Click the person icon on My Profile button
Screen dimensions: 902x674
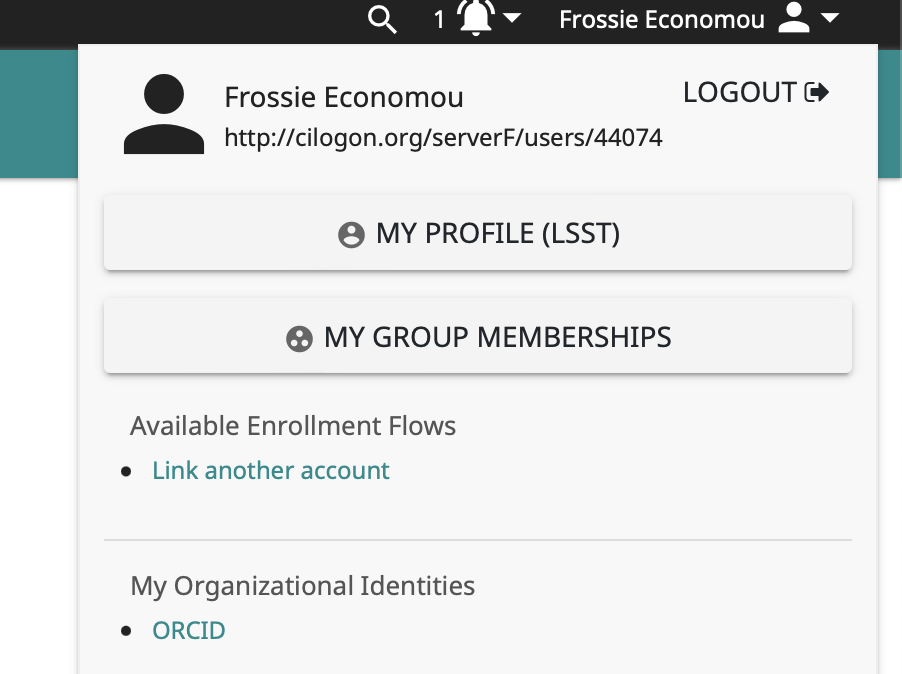tap(351, 235)
